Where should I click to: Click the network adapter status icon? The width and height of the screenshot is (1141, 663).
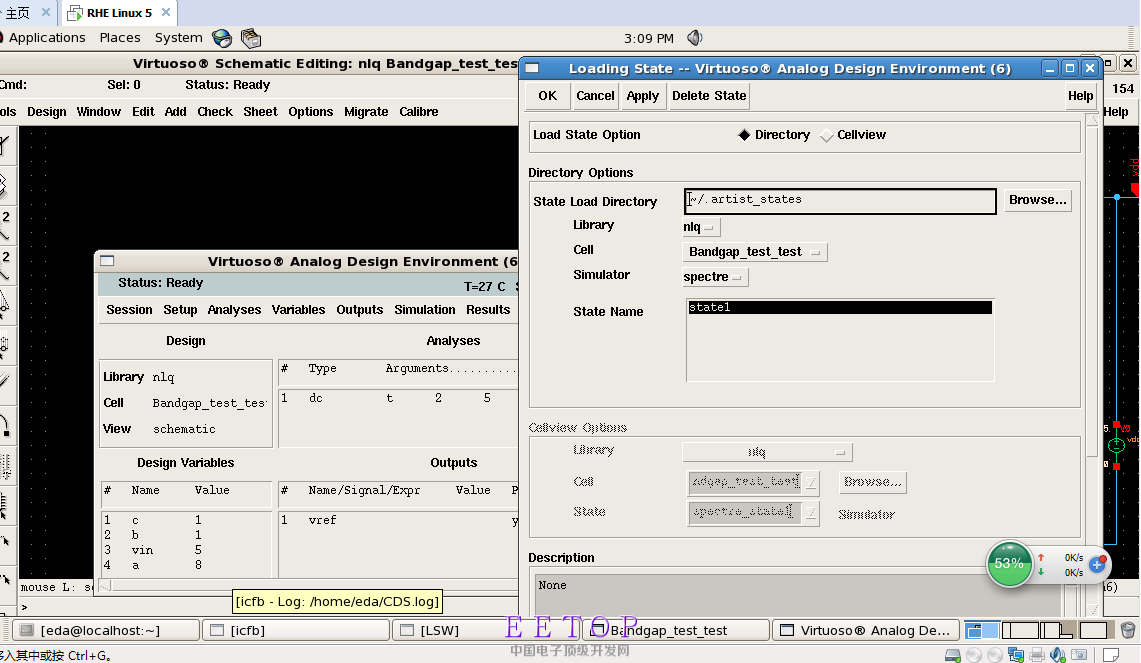1016,655
